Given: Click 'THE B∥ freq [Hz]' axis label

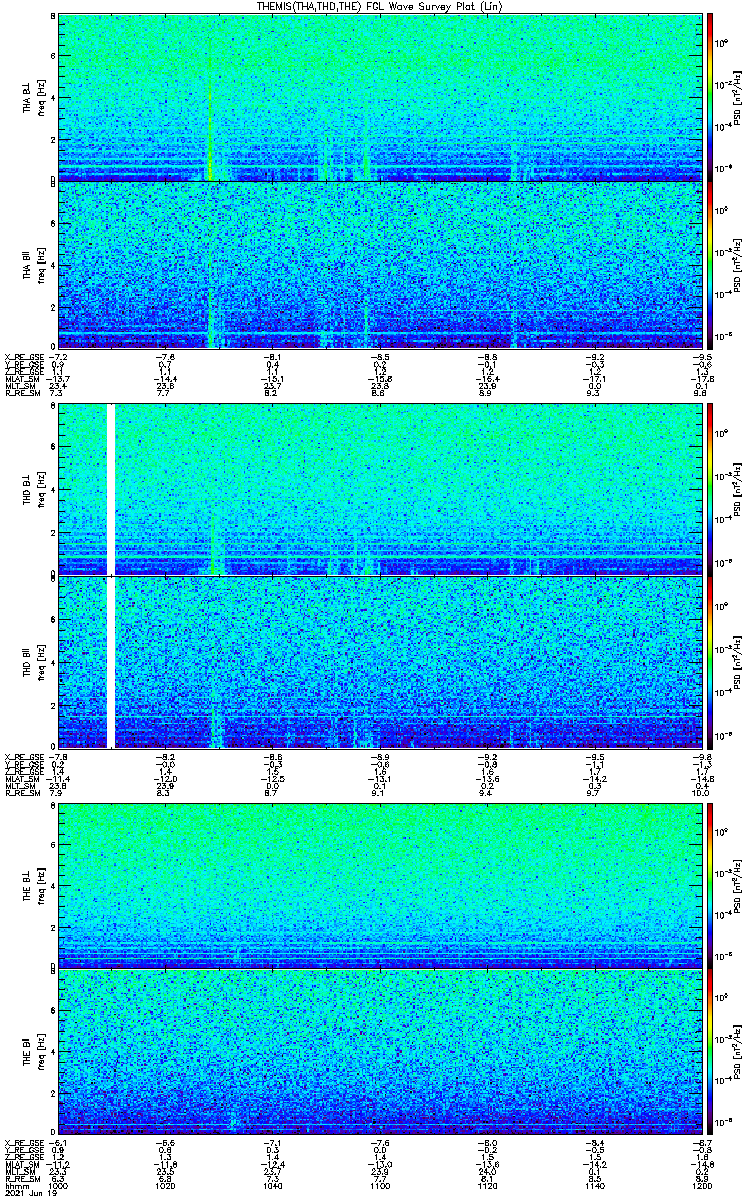Looking at the screenshot, I should coord(32,1054).
